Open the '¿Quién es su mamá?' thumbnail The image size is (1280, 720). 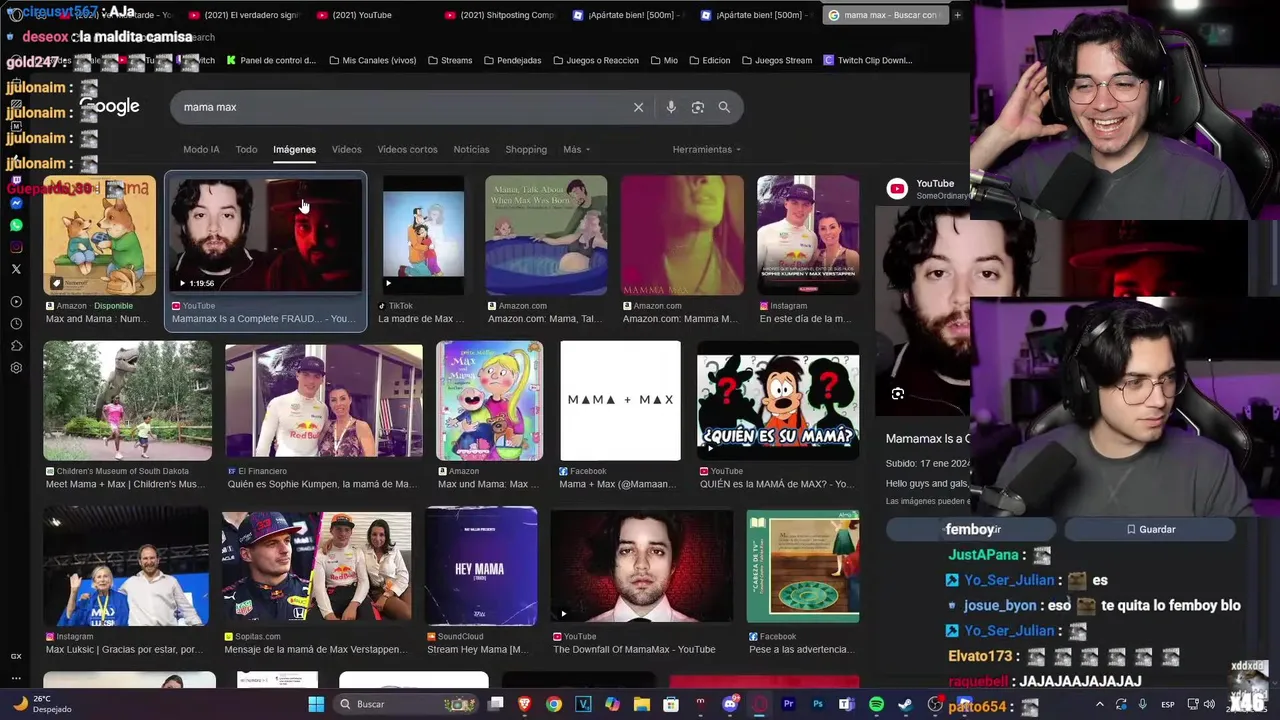(x=778, y=401)
